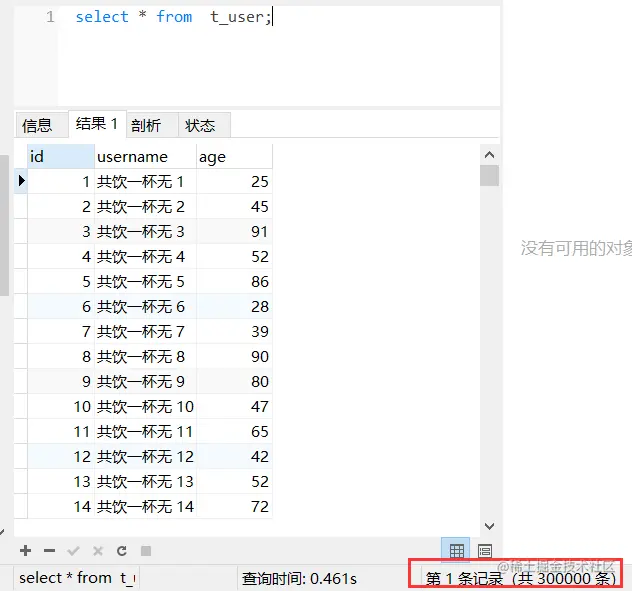Viewport: 632px width, 591px height.
Task: Select cell 共饮一杯无 10
Action: click(146, 406)
